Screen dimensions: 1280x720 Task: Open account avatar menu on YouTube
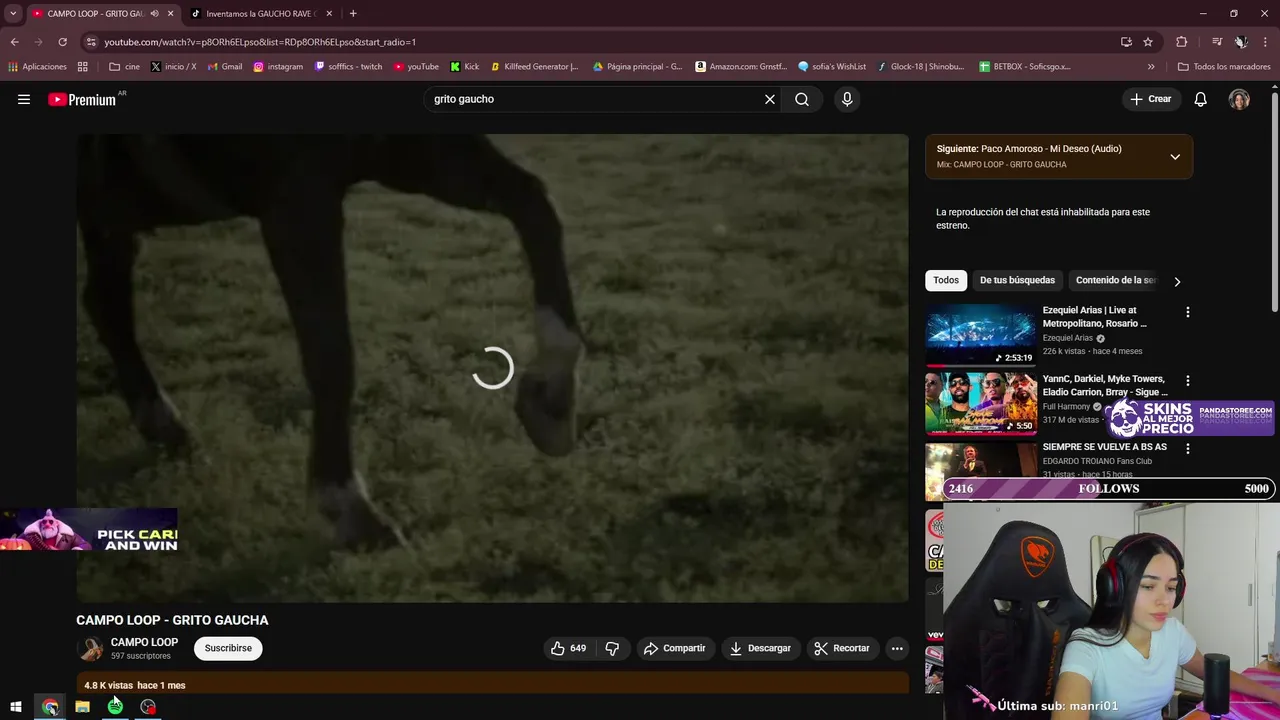pos(1239,99)
